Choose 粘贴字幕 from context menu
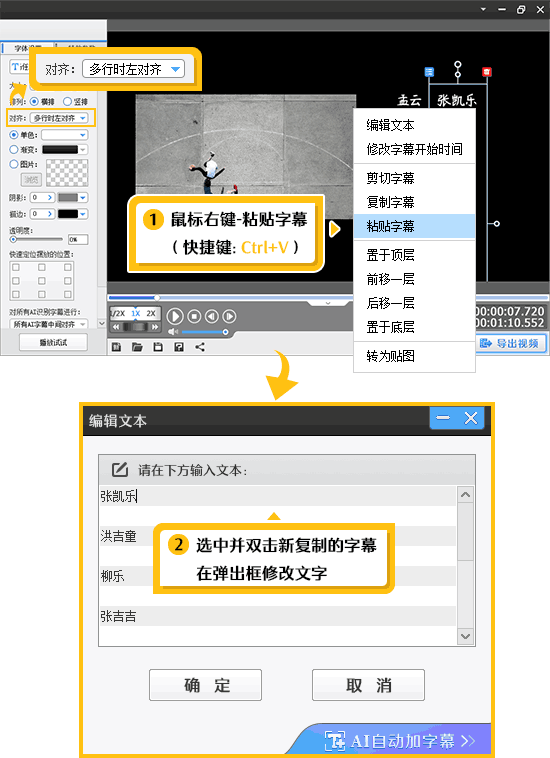 tap(414, 226)
